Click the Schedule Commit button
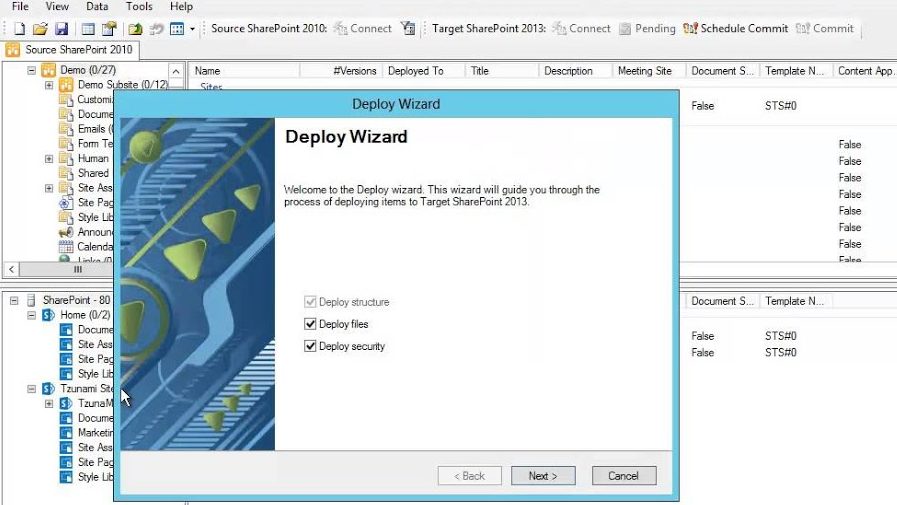Image resolution: width=897 pixels, height=505 pixels. 736,28
